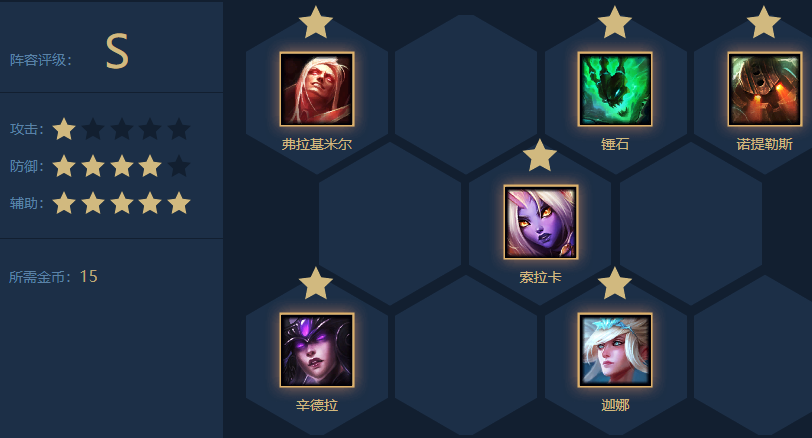Click the 诺提勒斯 name label
The image size is (812, 438).
[764, 144]
